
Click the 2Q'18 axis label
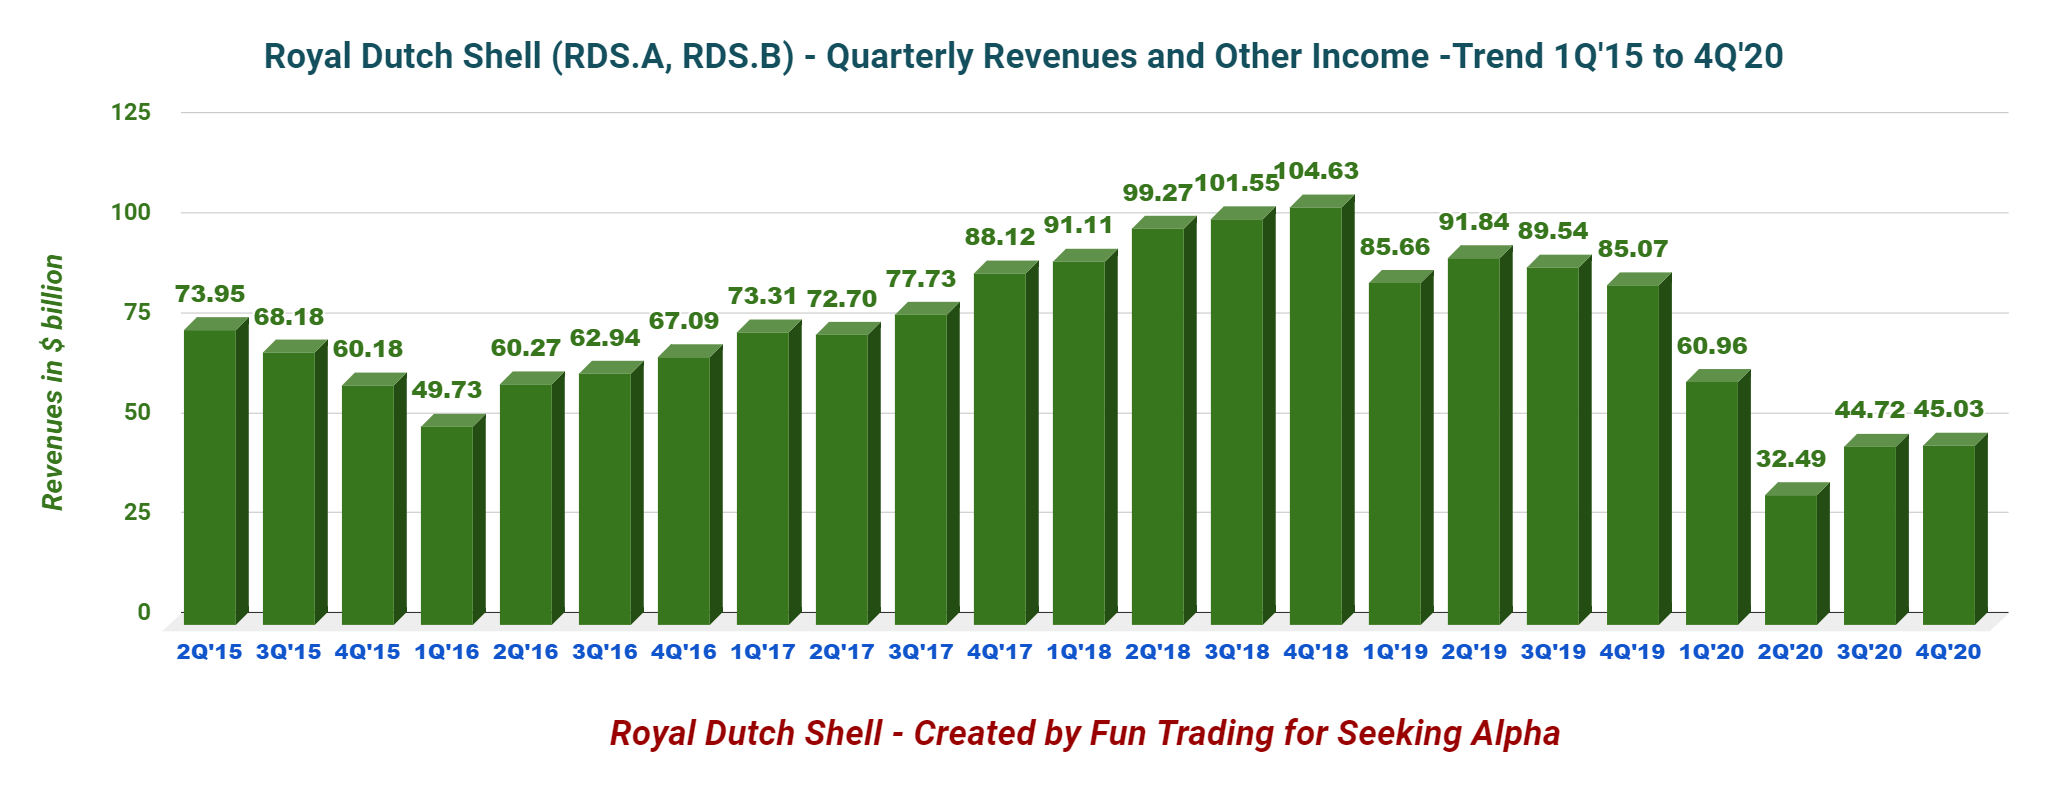(x=1158, y=652)
